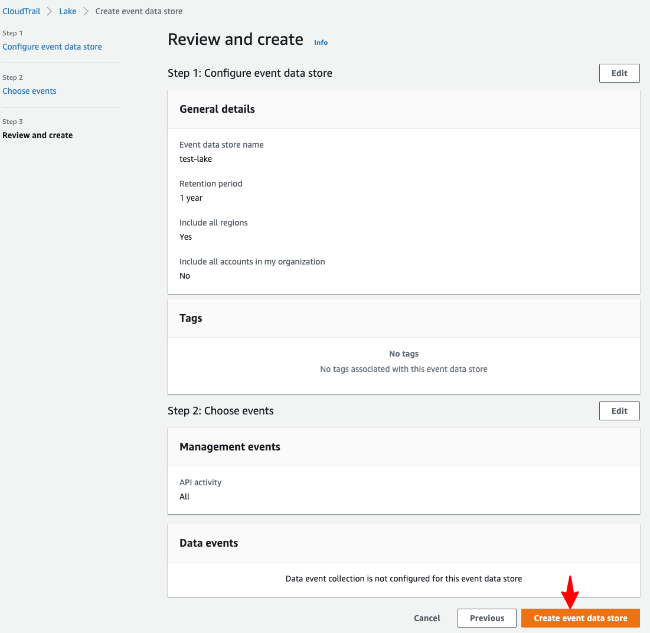Image resolution: width=650 pixels, height=633 pixels.
Task: Click Create event data store button
Action: [580, 618]
